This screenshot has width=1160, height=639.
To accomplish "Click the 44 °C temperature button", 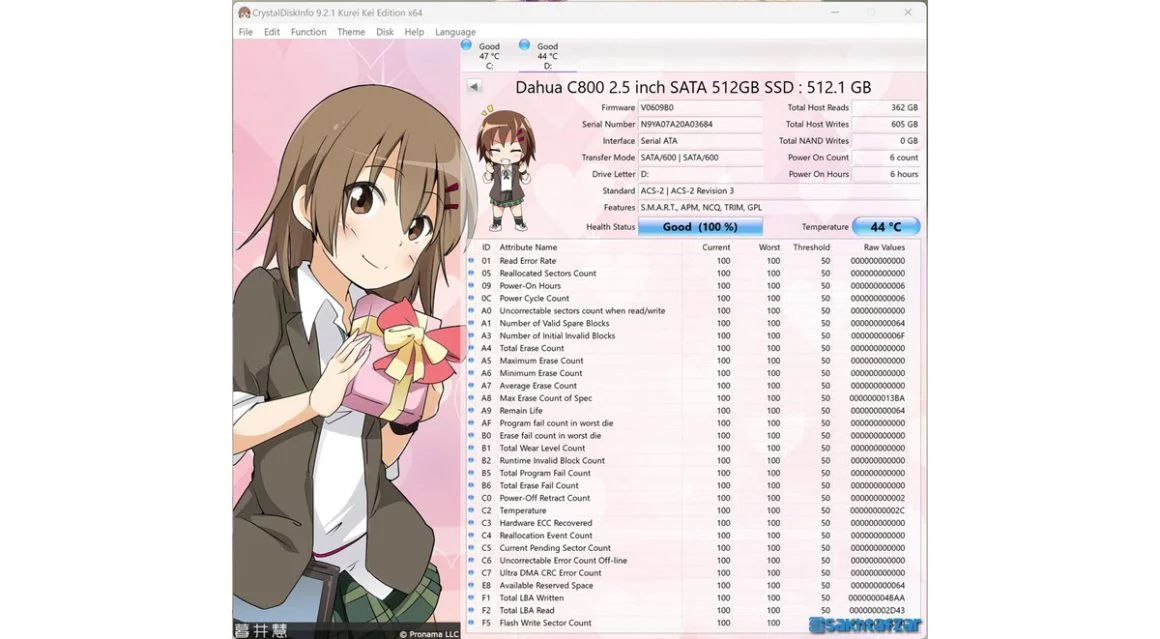I will [886, 227].
